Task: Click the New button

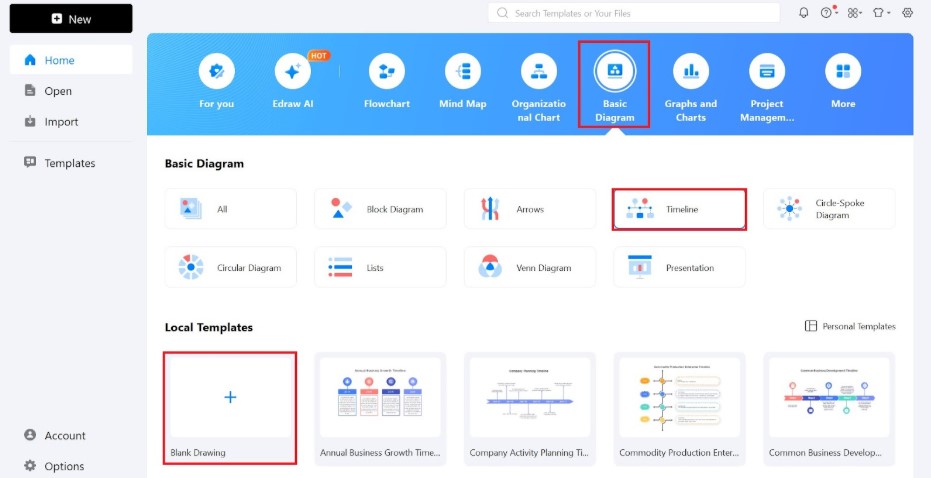Action: pos(71,19)
